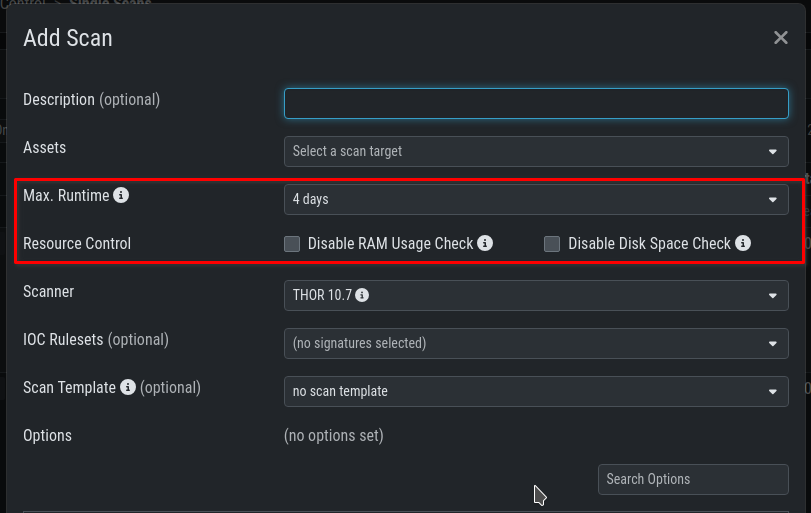811x513 pixels.
Task: Enable the Disable RAM Usage Check checkbox
Action: pos(292,243)
